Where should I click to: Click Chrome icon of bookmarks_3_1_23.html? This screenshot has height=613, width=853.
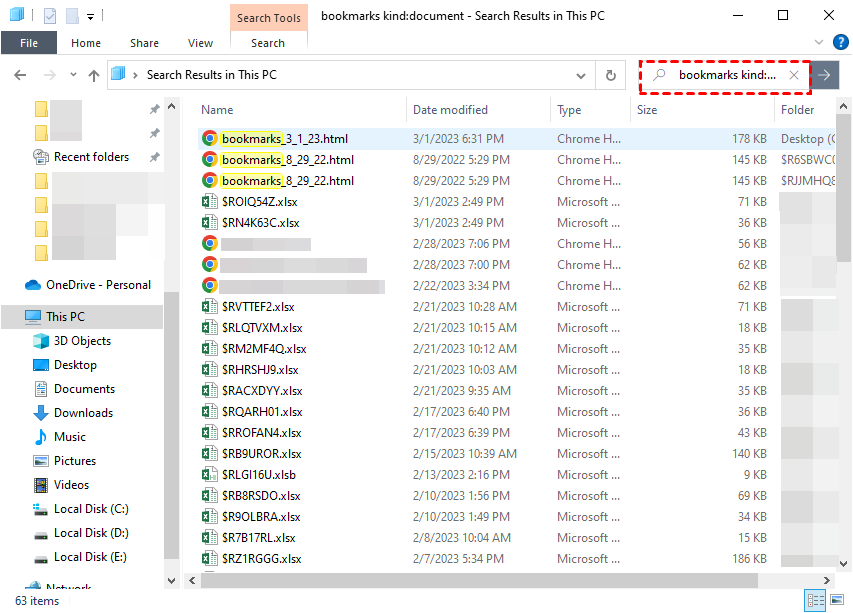(x=209, y=139)
